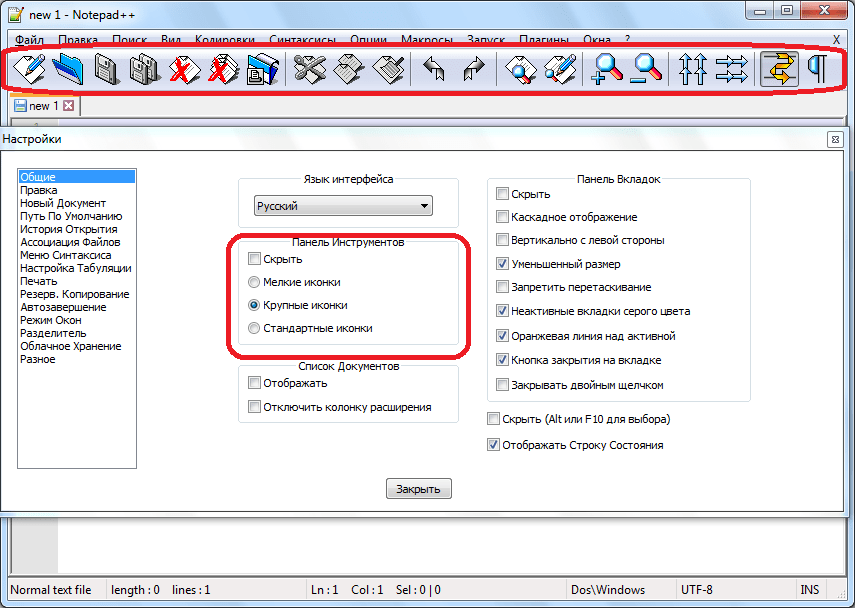This screenshot has height=608, width=855.
Task: Click the Open file folder icon
Action: pyautogui.click(x=67, y=69)
